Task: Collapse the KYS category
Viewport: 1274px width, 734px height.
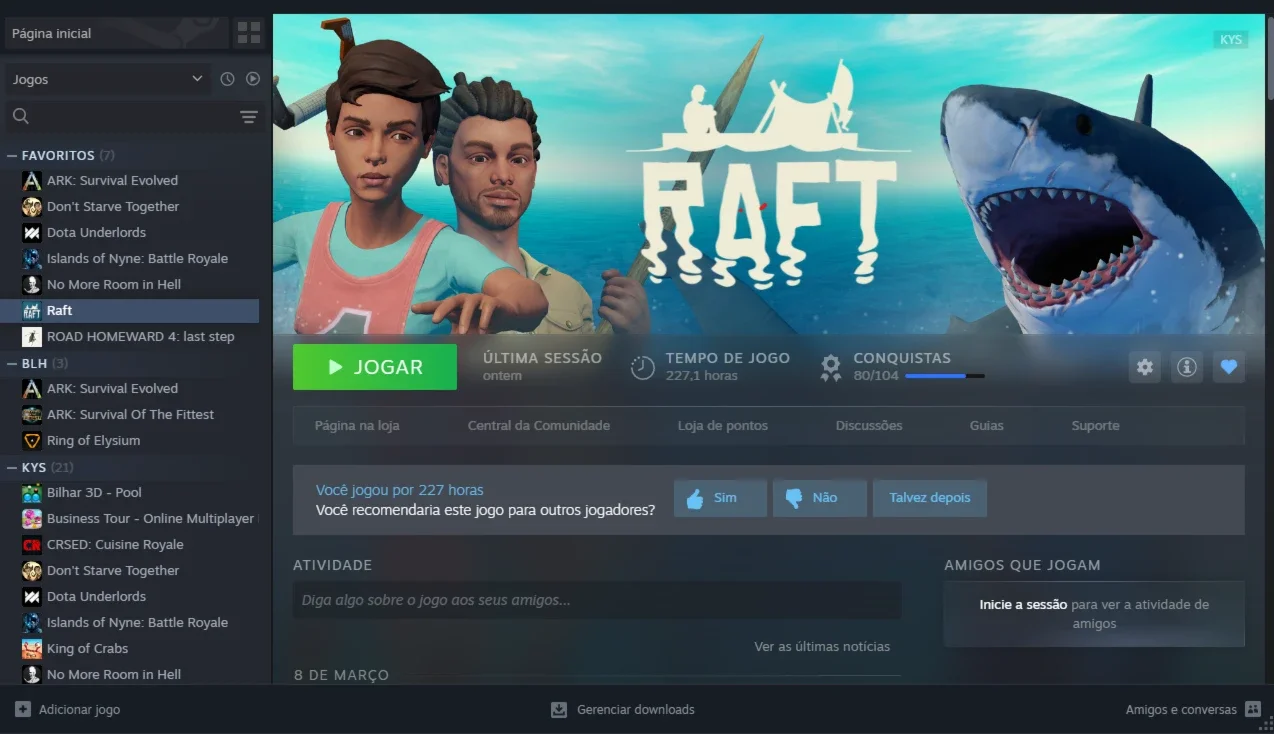Action: pos(12,468)
